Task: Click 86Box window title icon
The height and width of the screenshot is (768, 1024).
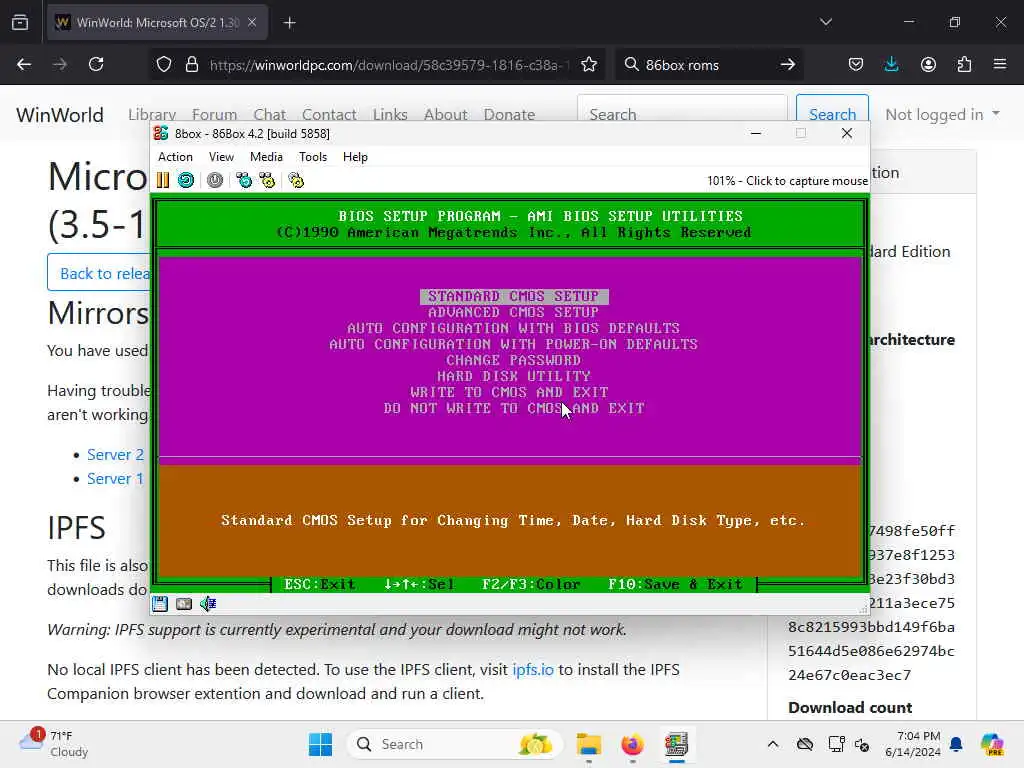Action: click(x=161, y=133)
